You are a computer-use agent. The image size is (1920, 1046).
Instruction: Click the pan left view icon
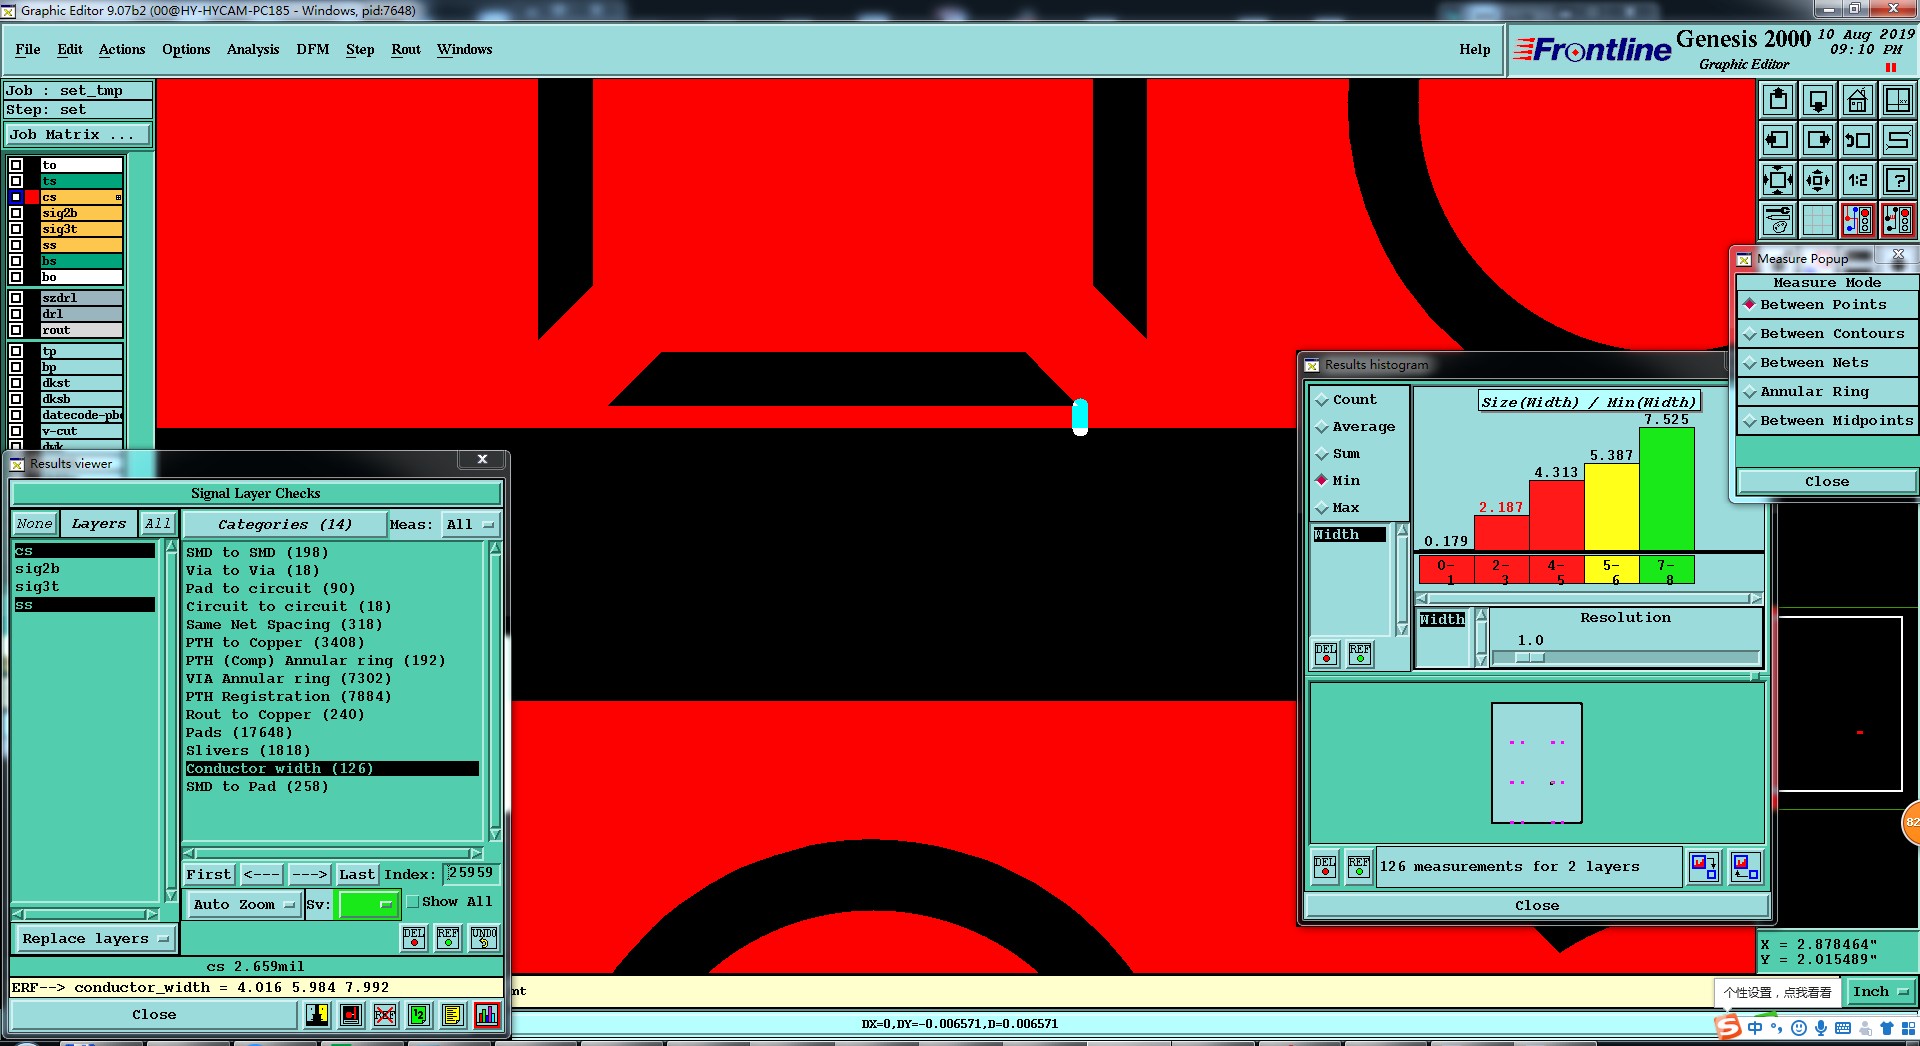click(x=1778, y=140)
